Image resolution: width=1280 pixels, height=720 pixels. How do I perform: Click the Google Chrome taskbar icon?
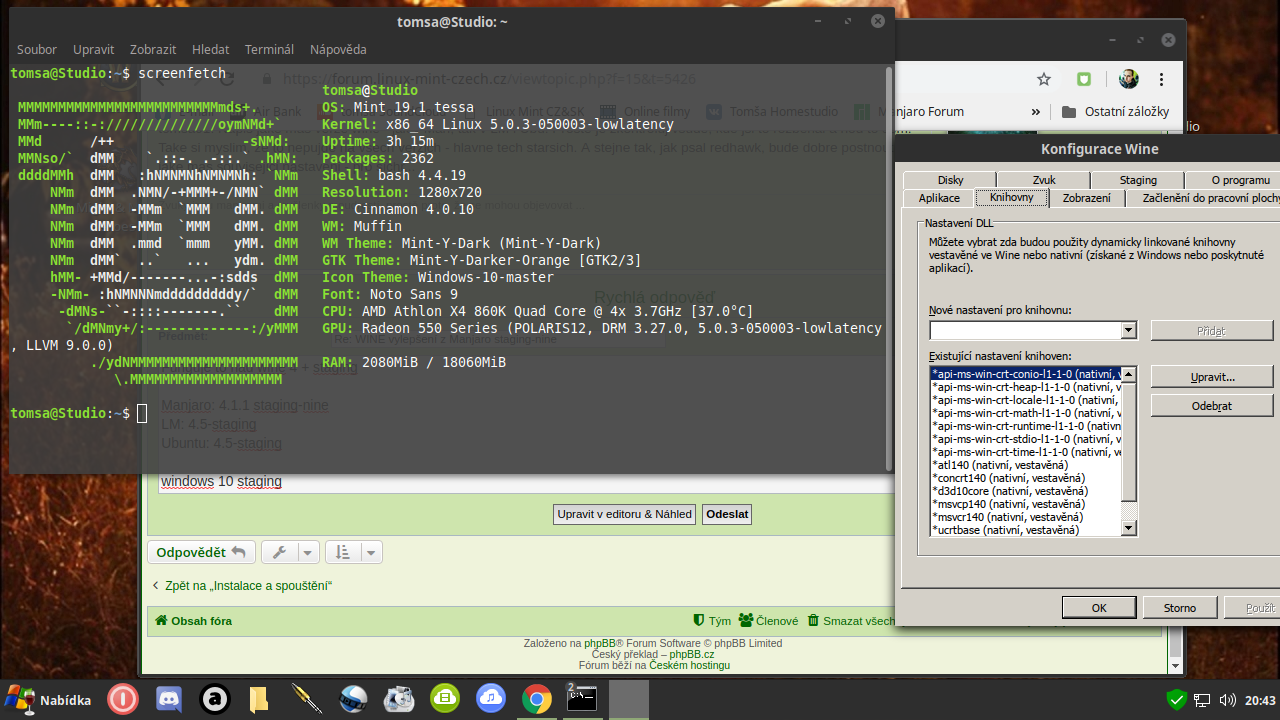[537, 699]
